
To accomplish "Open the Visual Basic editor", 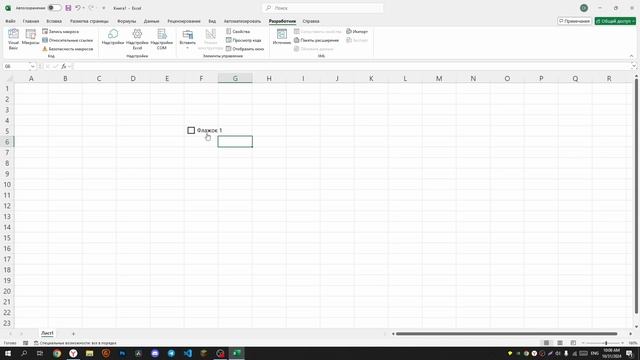I will (13, 40).
